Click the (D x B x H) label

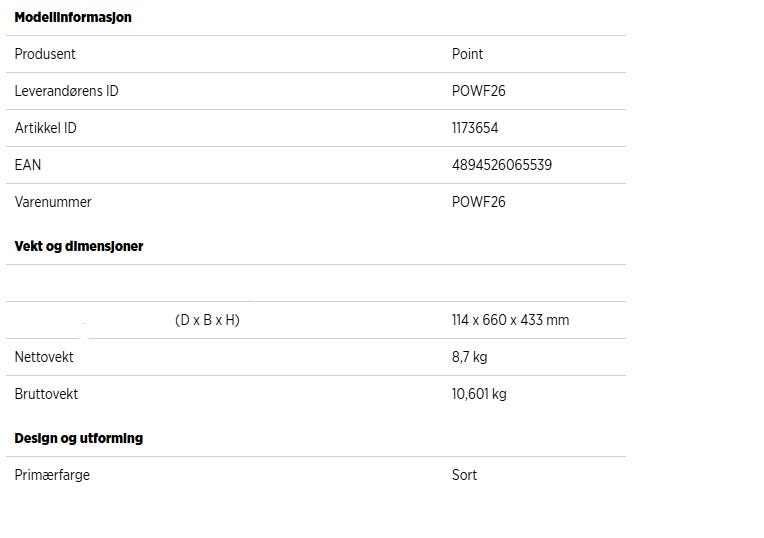[x=207, y=320]
